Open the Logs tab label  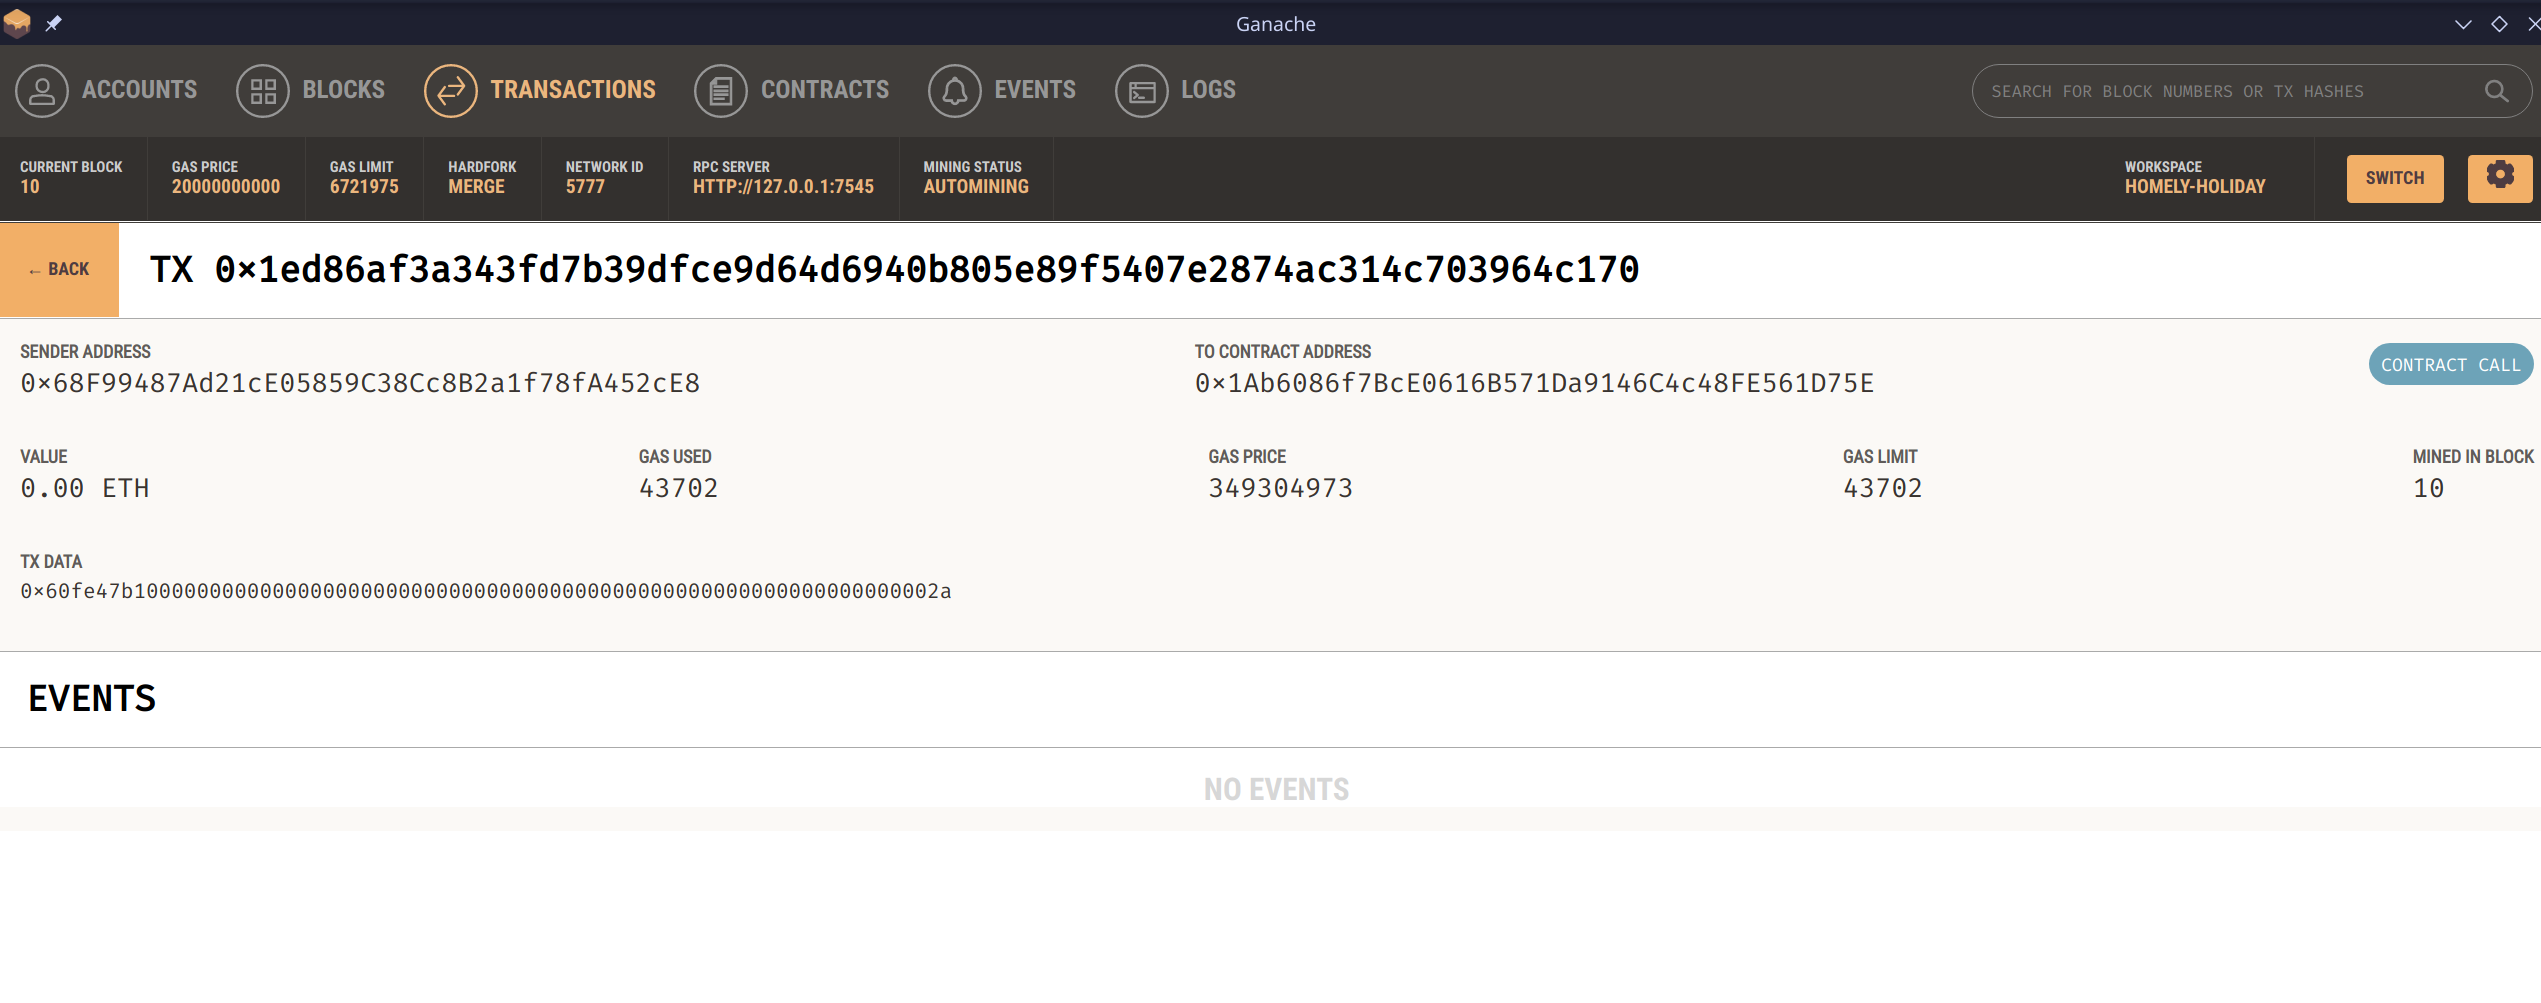1208,90
